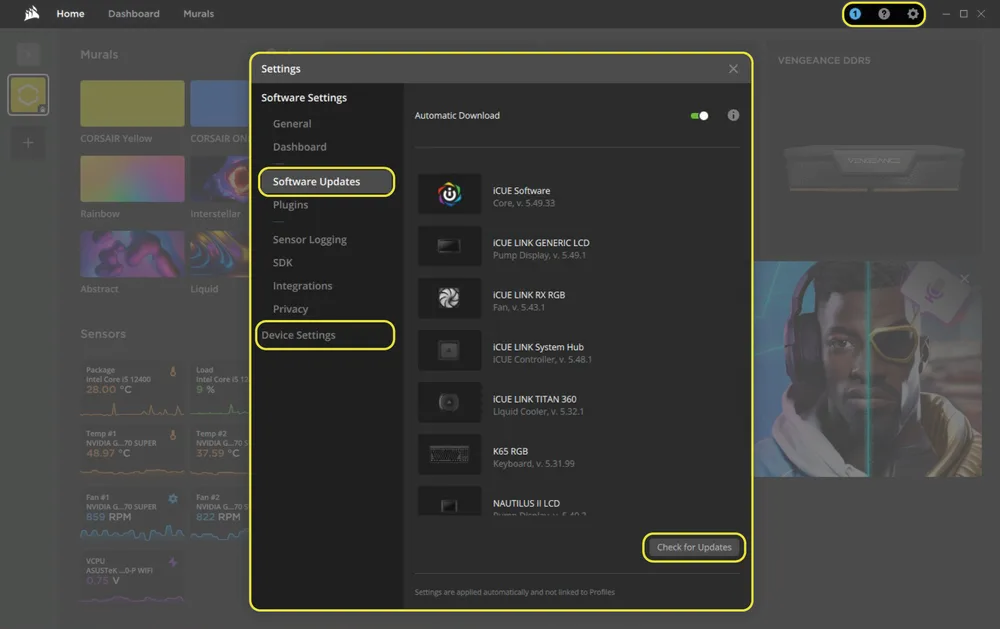The image size is (1000, 629).
Task: Open the Dashboard settings section
Action: tap(300, 147)
